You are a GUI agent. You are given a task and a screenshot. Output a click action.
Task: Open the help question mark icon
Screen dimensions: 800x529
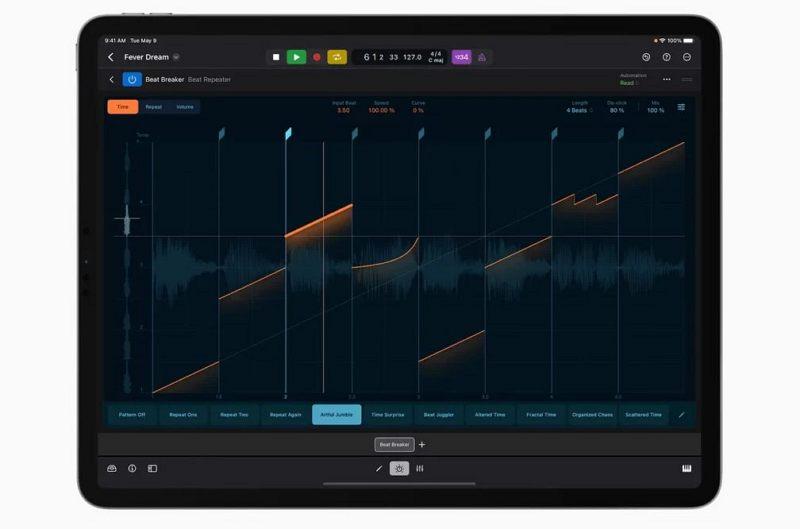coord(666,57)
